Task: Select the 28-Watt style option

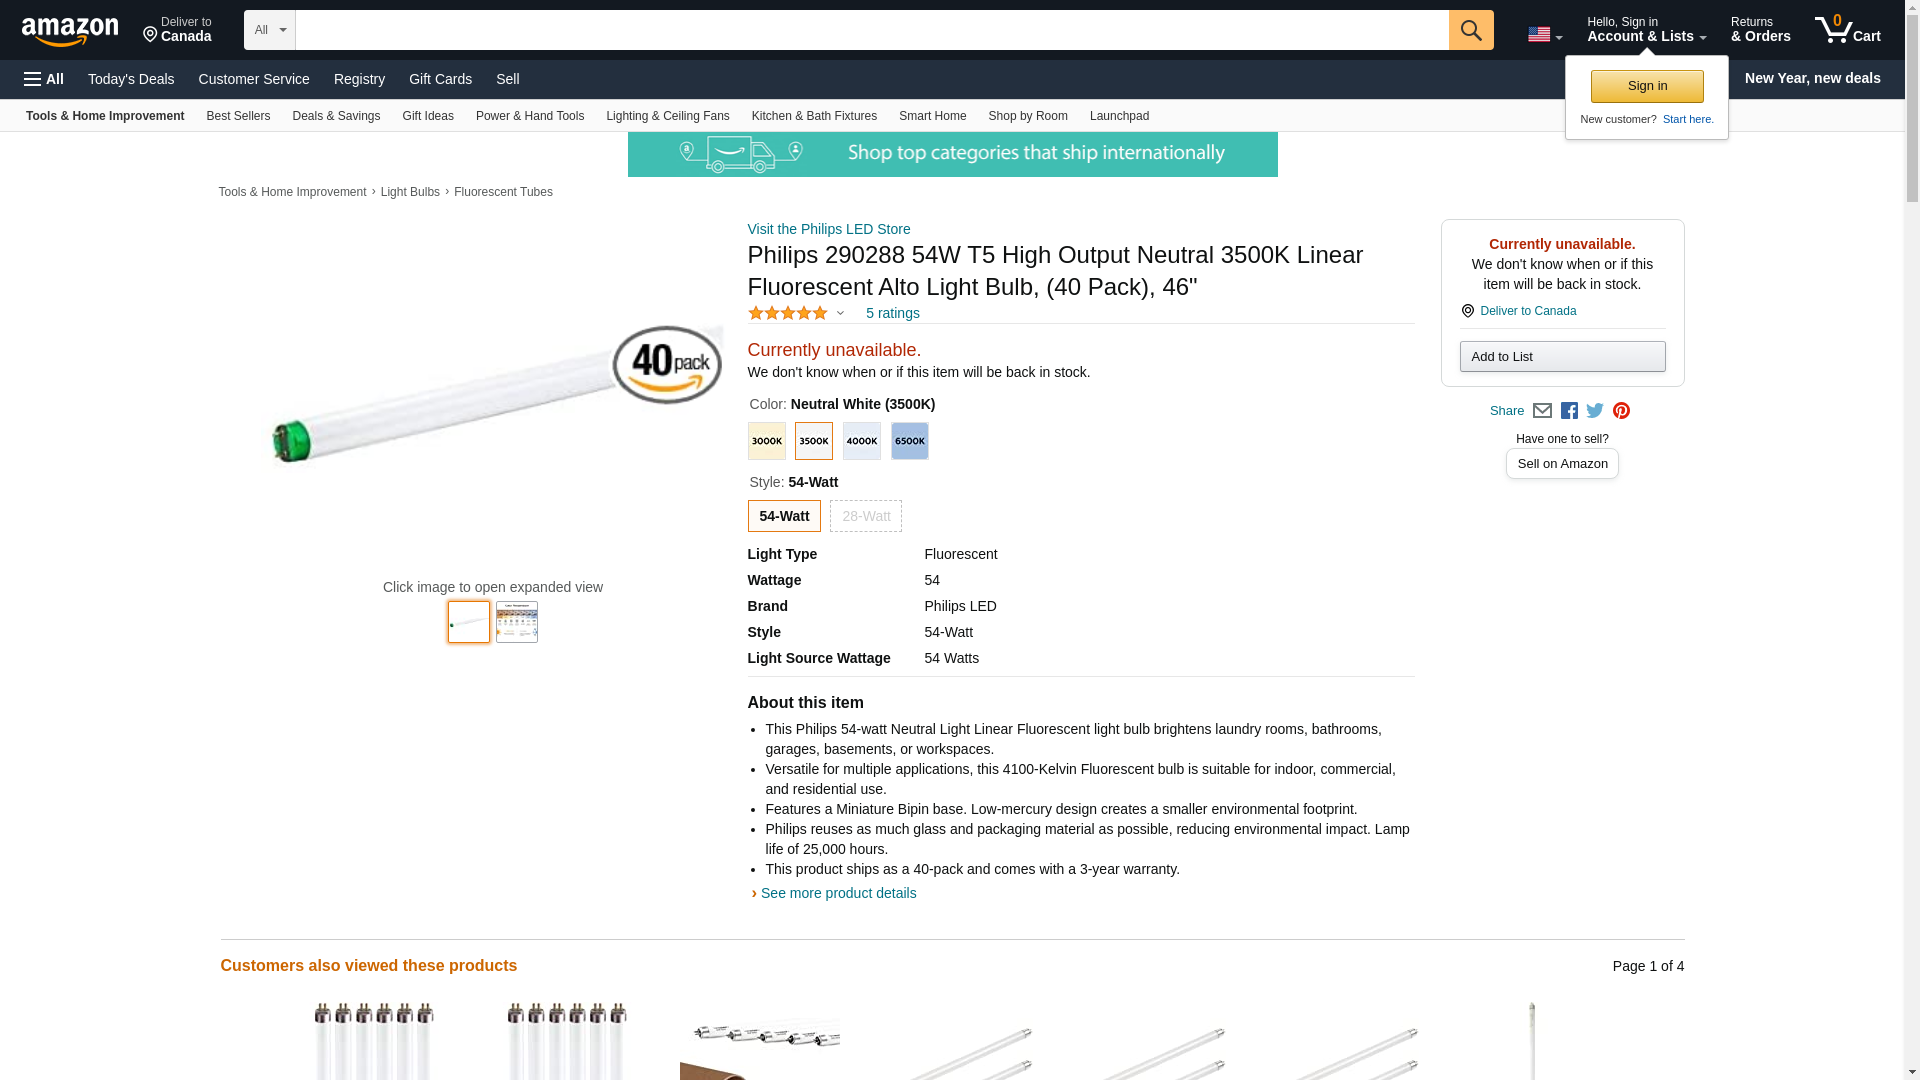Action: (x=865, y=516)
